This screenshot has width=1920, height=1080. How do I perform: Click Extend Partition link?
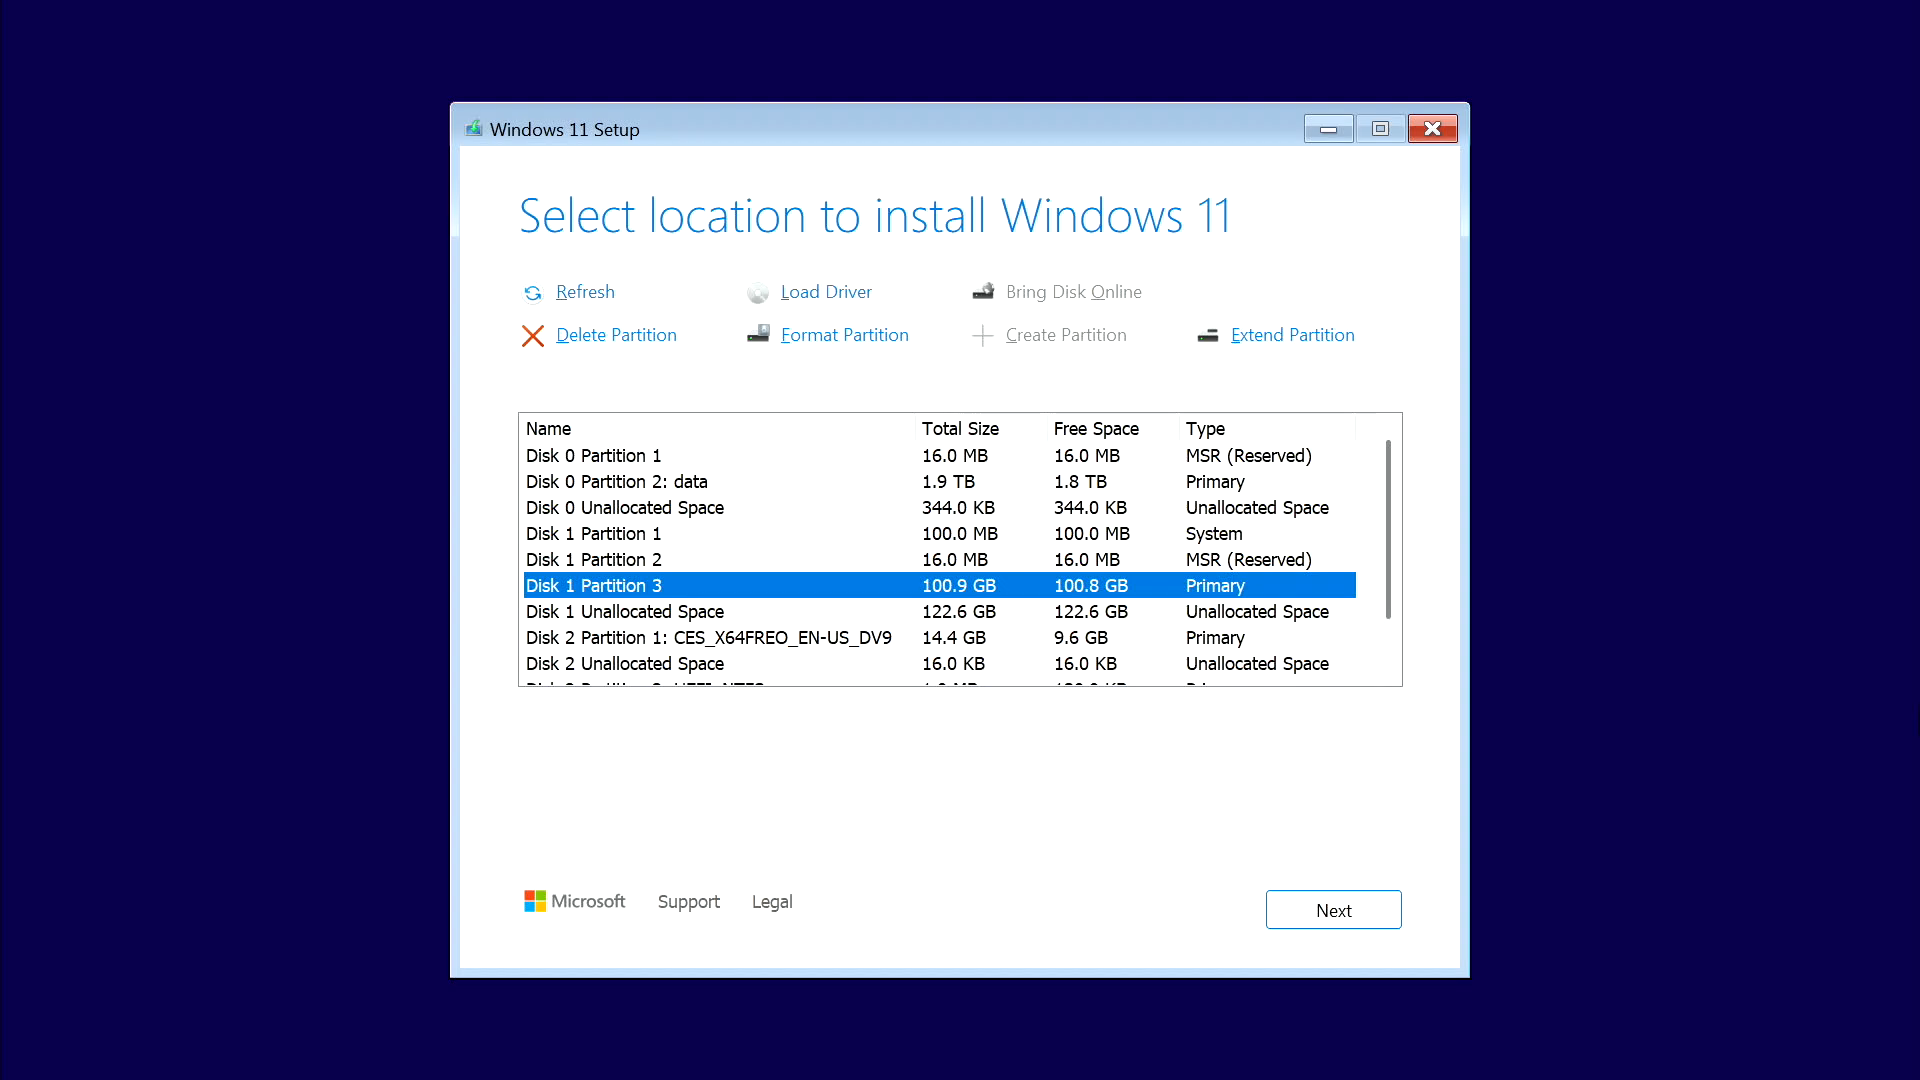click(x=1292, y=335)
